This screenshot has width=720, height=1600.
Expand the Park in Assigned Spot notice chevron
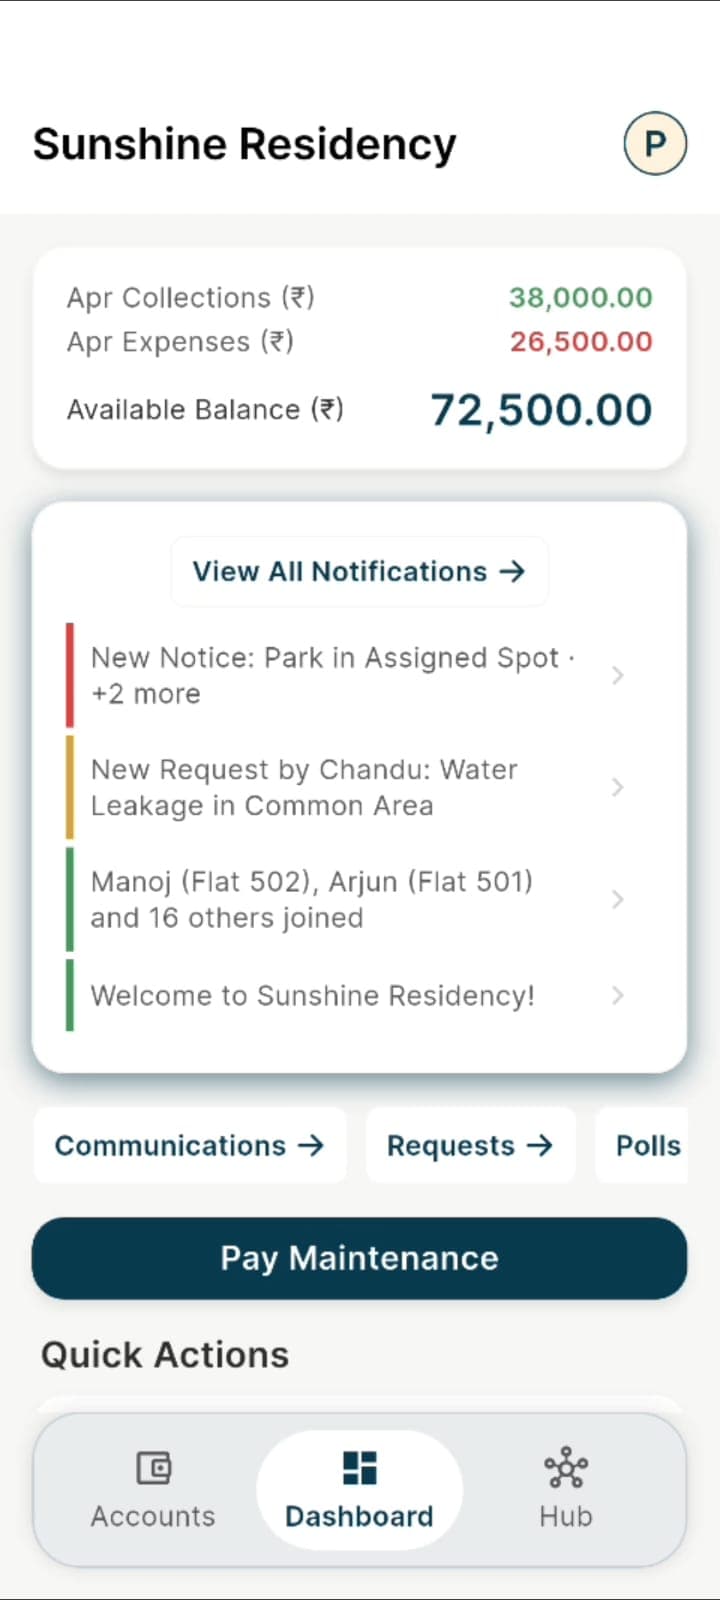pos(617,676)
